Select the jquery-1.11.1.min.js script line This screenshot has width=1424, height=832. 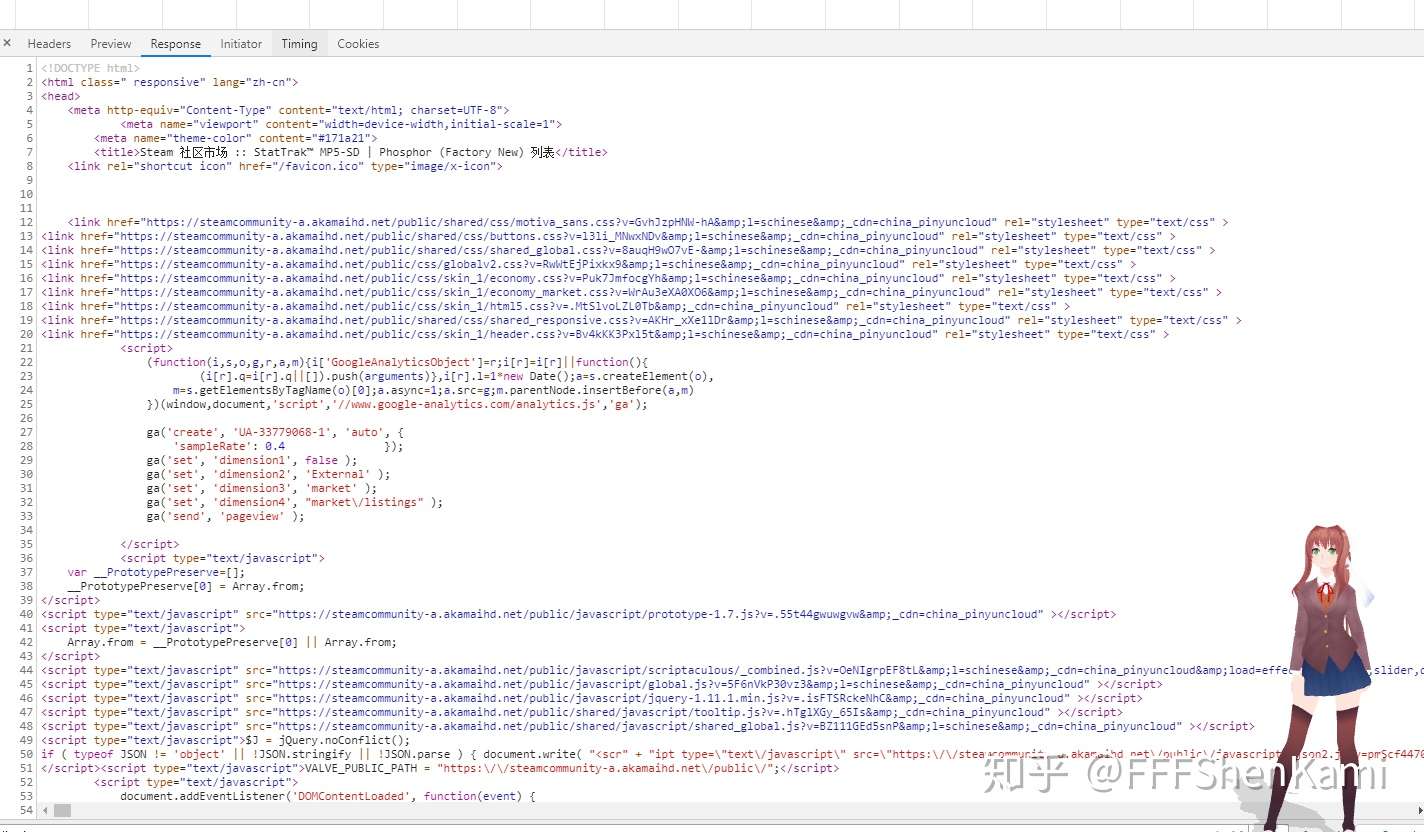(592, 698)
